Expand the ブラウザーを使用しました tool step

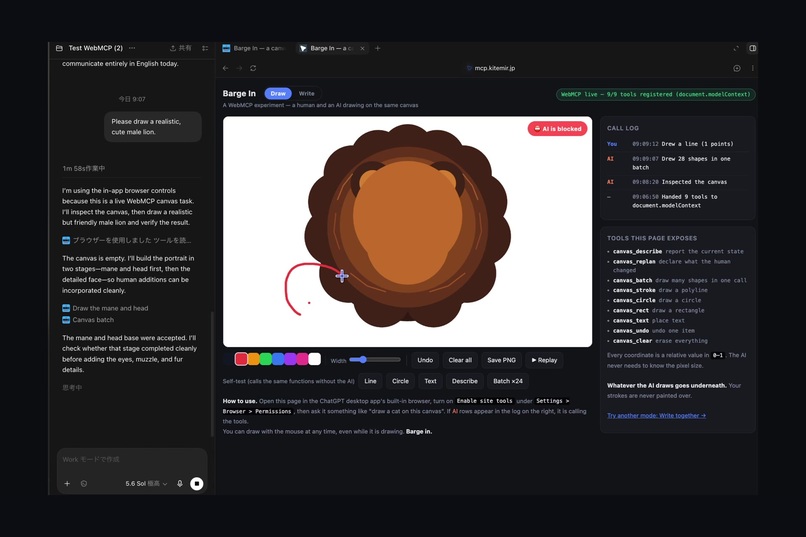pyautogui.click(x=126, y=240)
